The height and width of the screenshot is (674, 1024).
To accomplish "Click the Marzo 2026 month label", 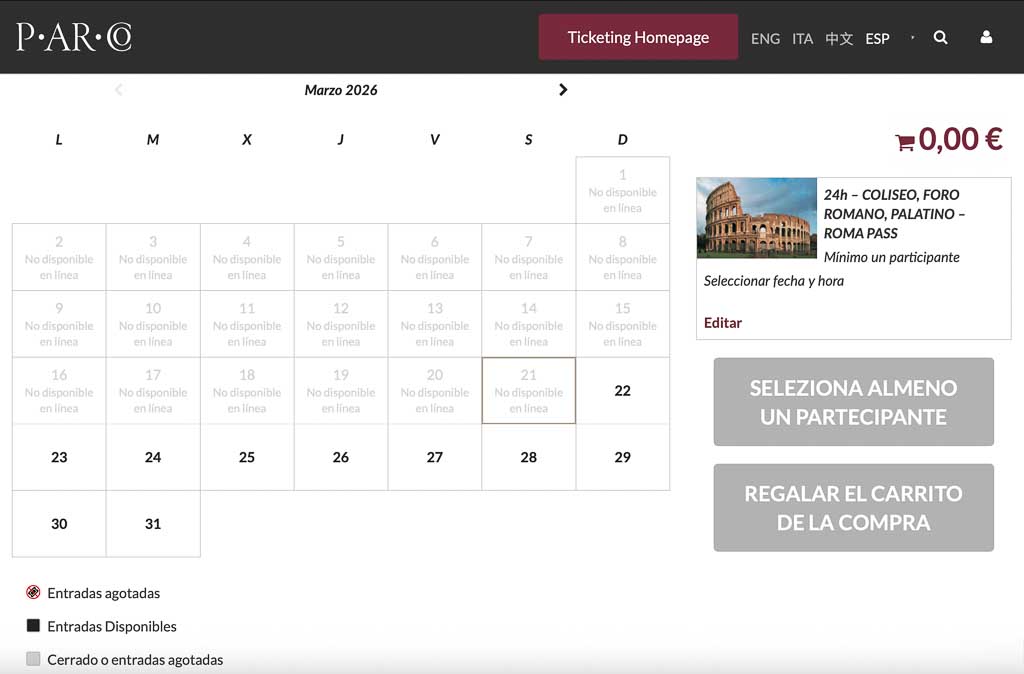I will tap(341, 90).
